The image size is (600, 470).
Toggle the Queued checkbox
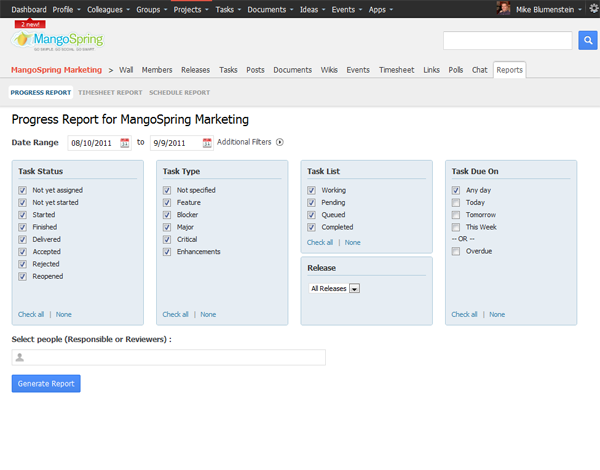311,215
